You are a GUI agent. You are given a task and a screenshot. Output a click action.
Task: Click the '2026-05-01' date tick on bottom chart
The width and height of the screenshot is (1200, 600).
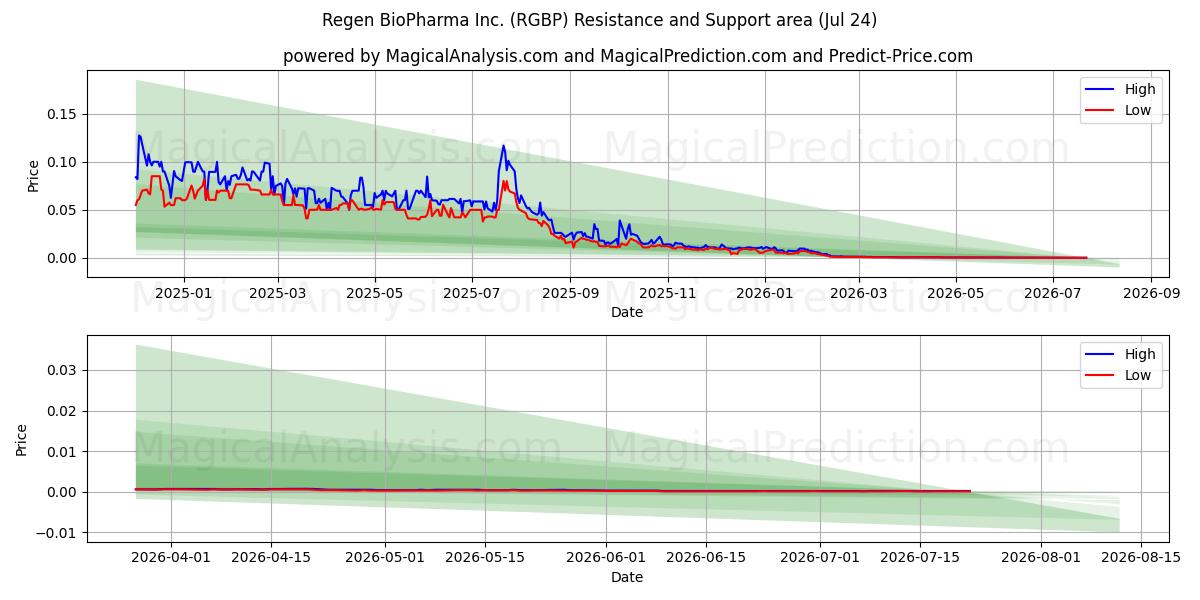pyautogui.click(x=385, y=558)
